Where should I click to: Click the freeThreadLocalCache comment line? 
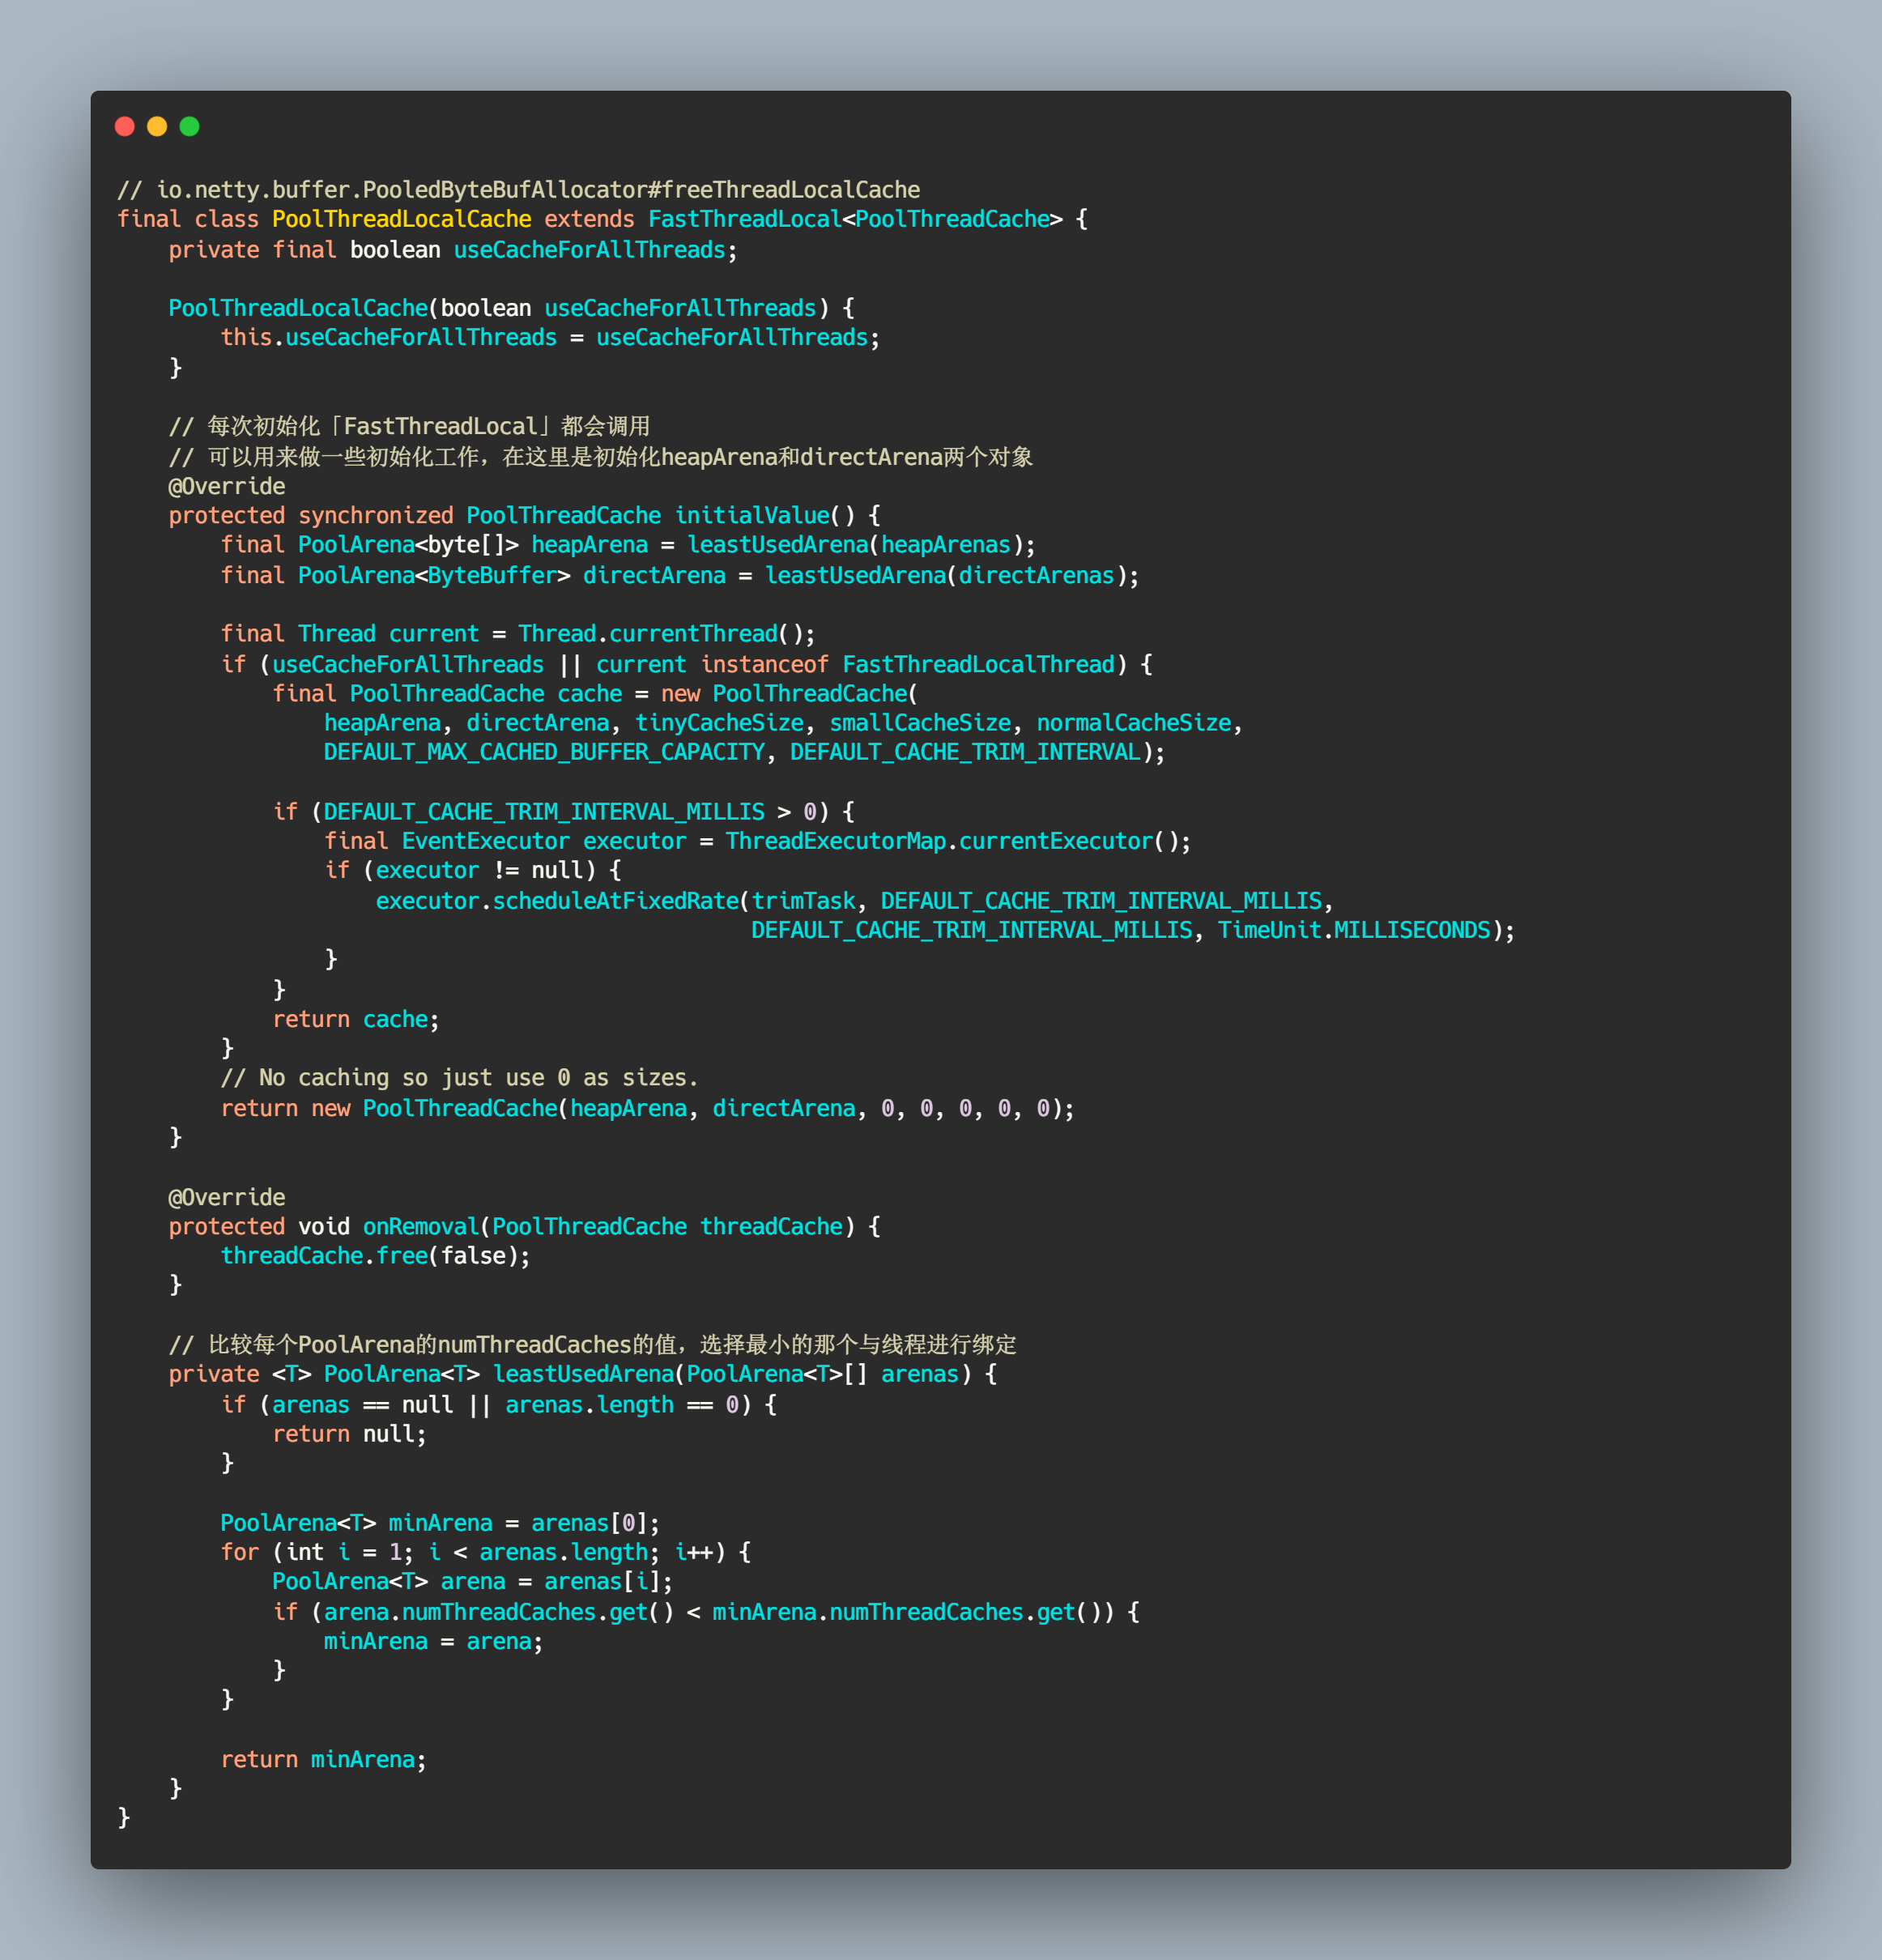518,190
